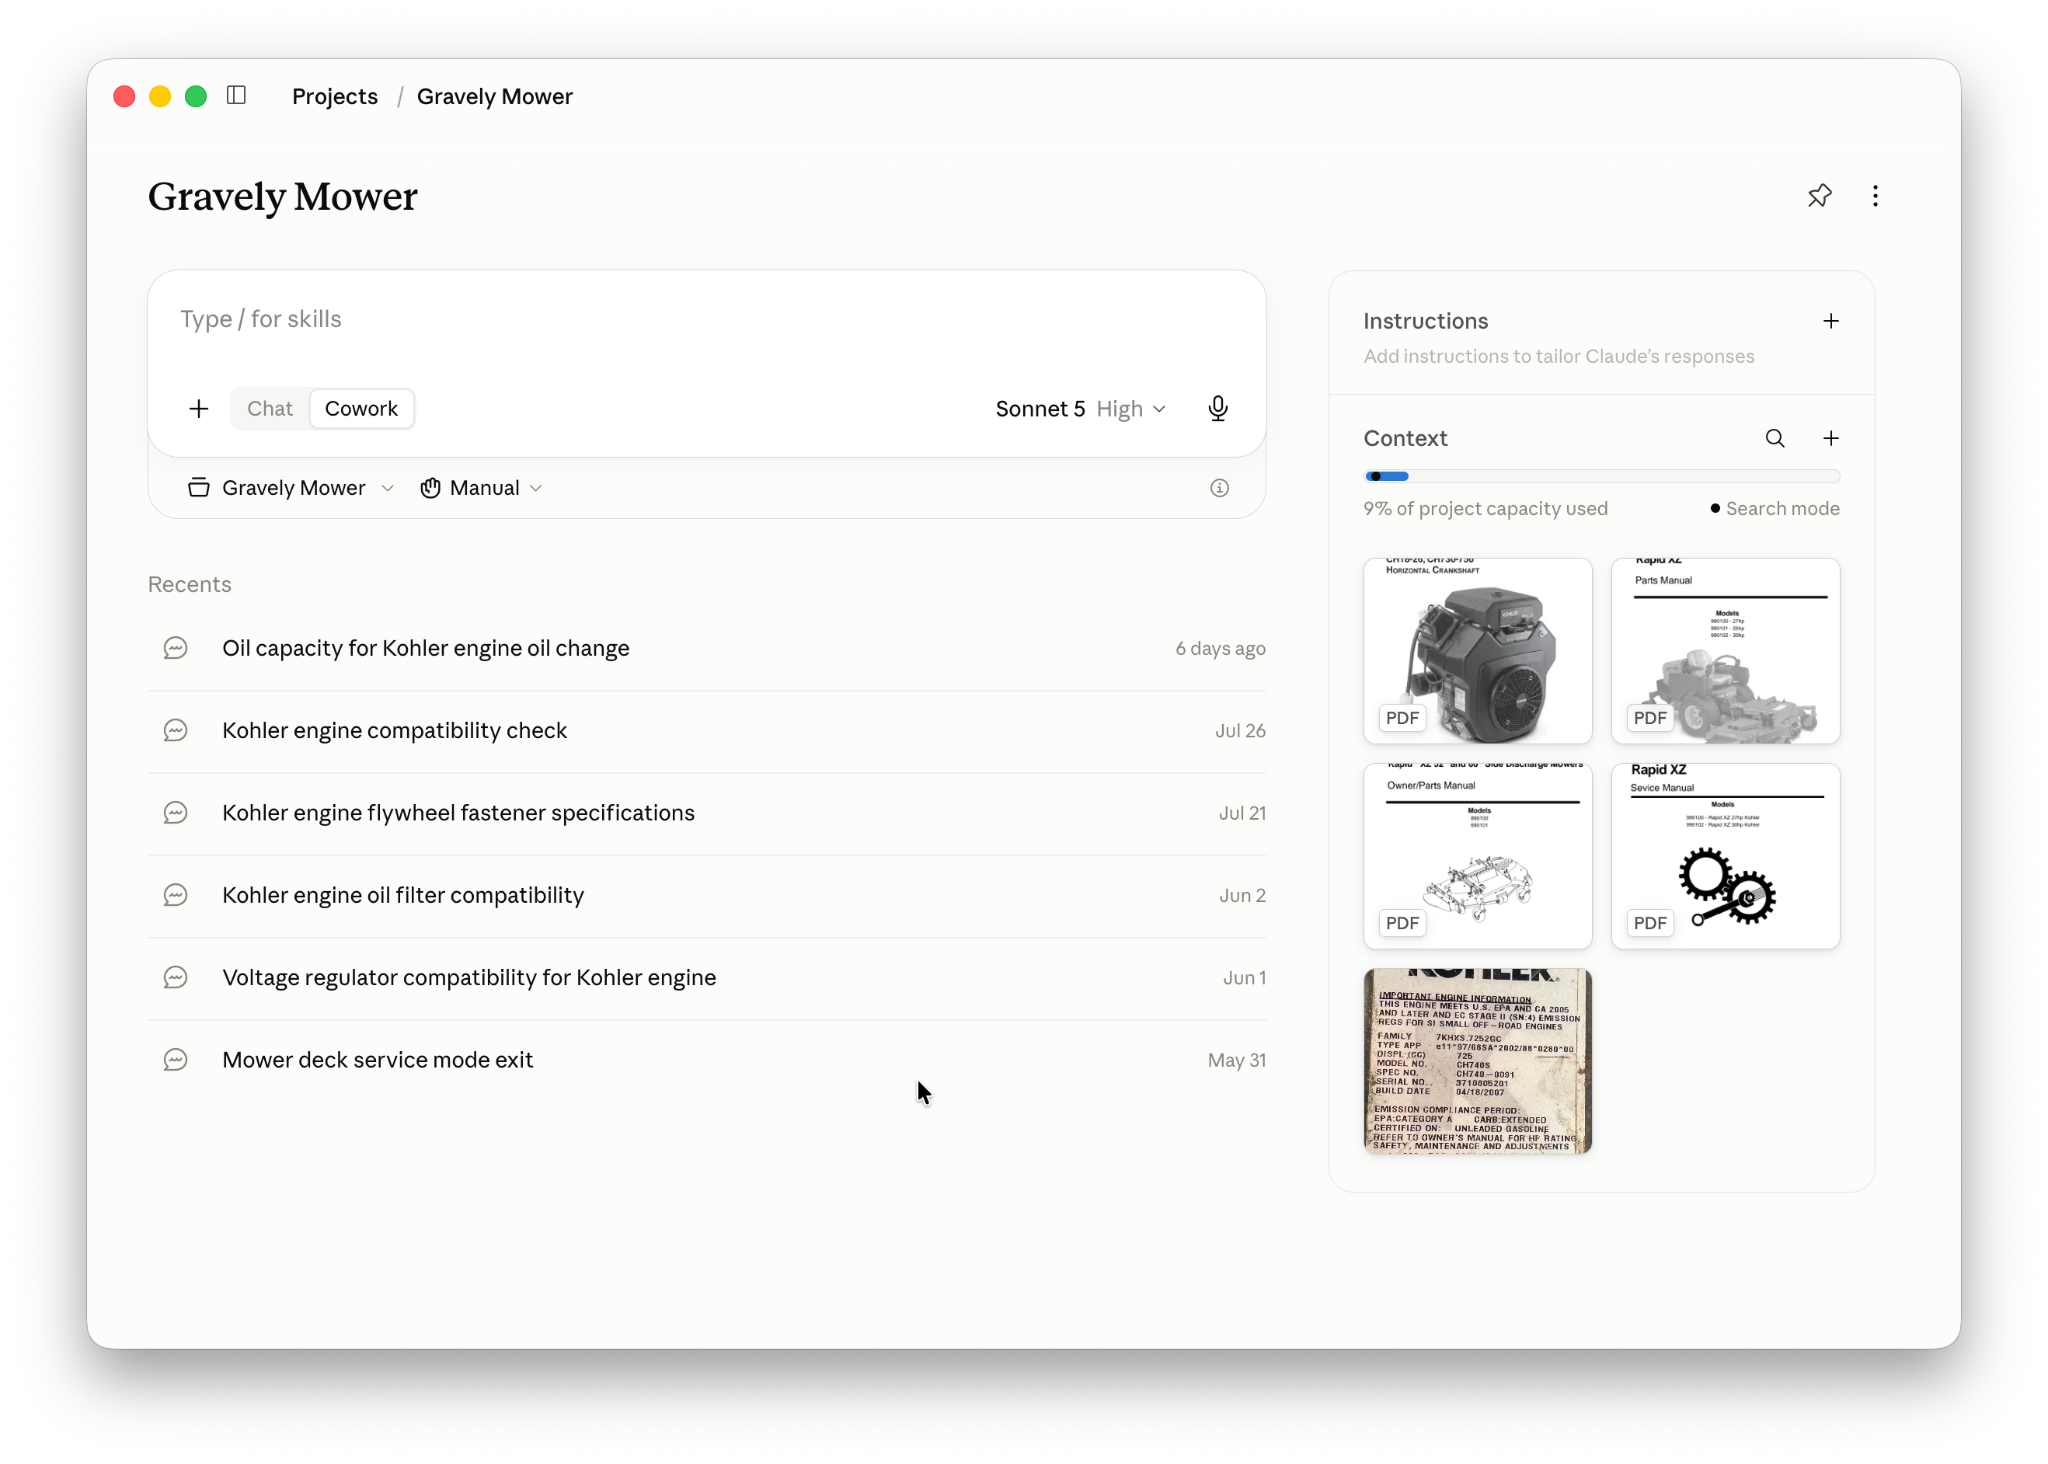This screenshot has width=2048, height=1464.
Task: Open the Rapid XZ Service Manual PDF
Action: 1725,856
